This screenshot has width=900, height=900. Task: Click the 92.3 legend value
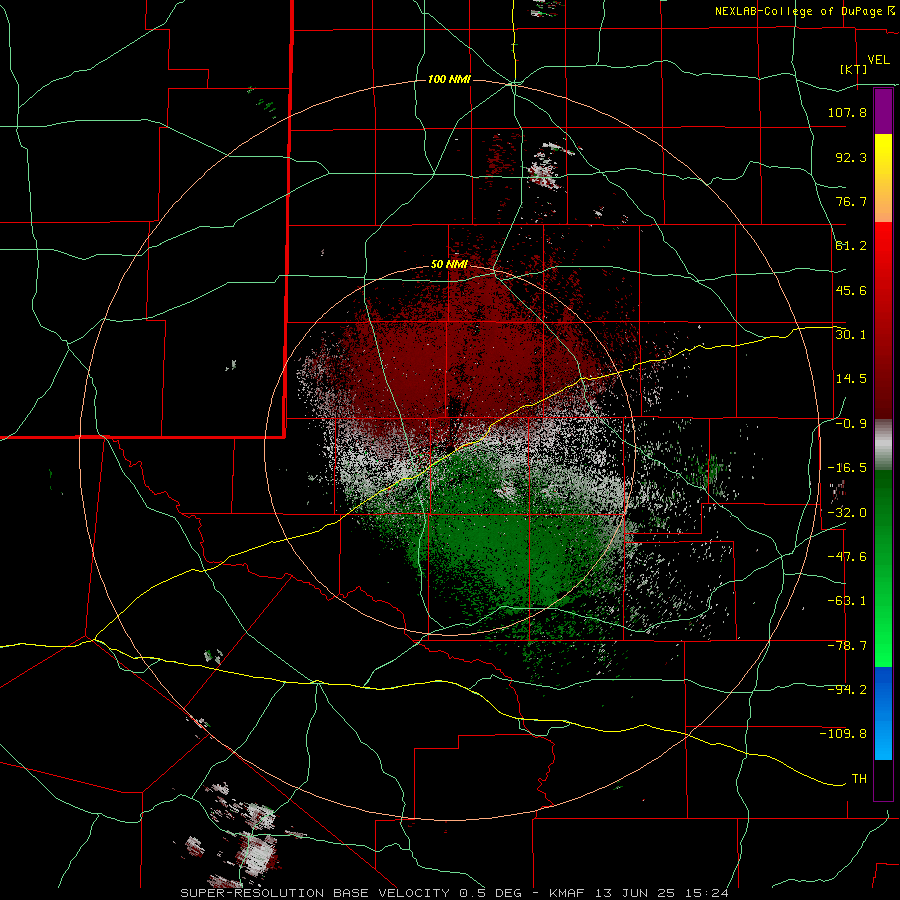coord(851,157)
